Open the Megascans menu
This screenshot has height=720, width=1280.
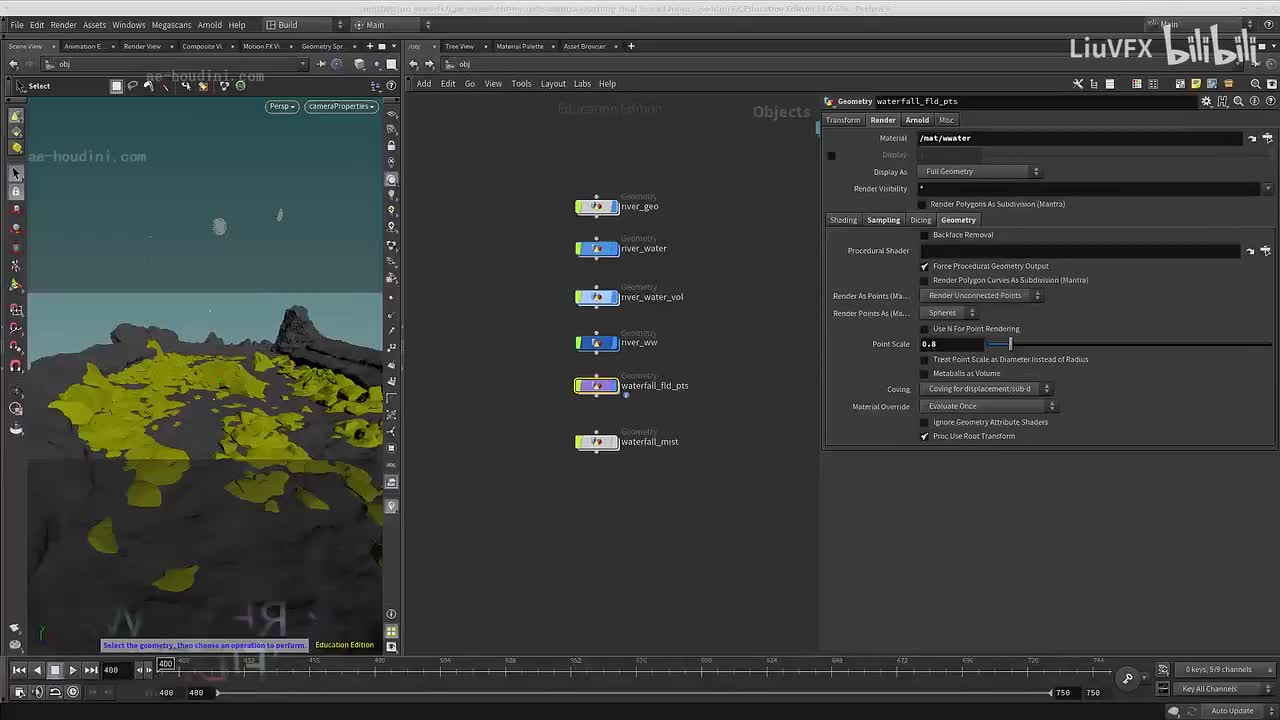click(171, 24)
